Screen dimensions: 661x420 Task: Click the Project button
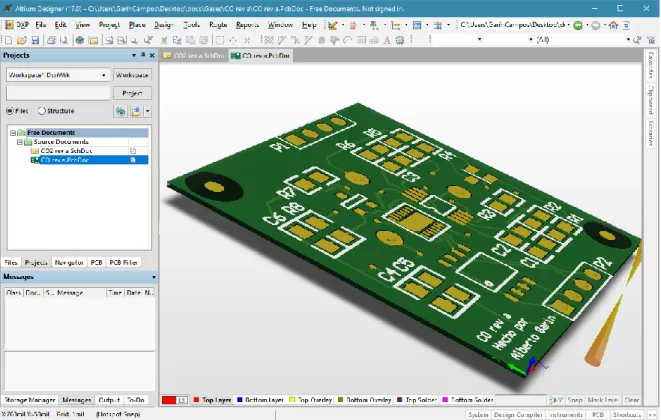coord(132,93)
